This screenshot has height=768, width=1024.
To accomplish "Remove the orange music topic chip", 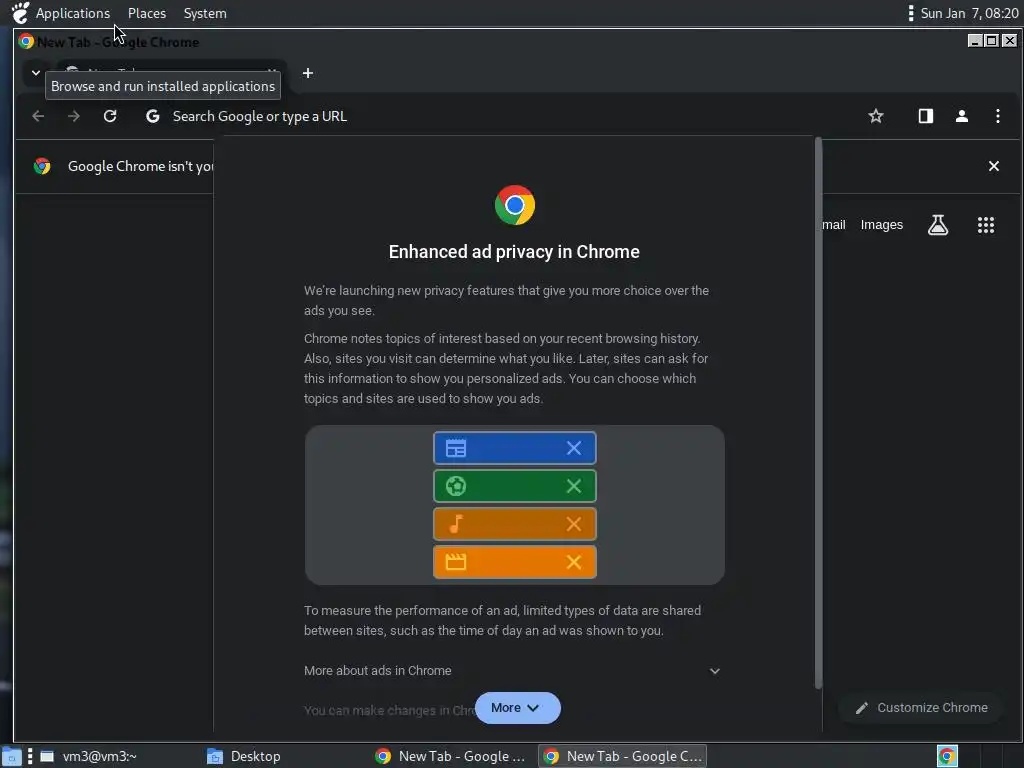I will [573, 524].
